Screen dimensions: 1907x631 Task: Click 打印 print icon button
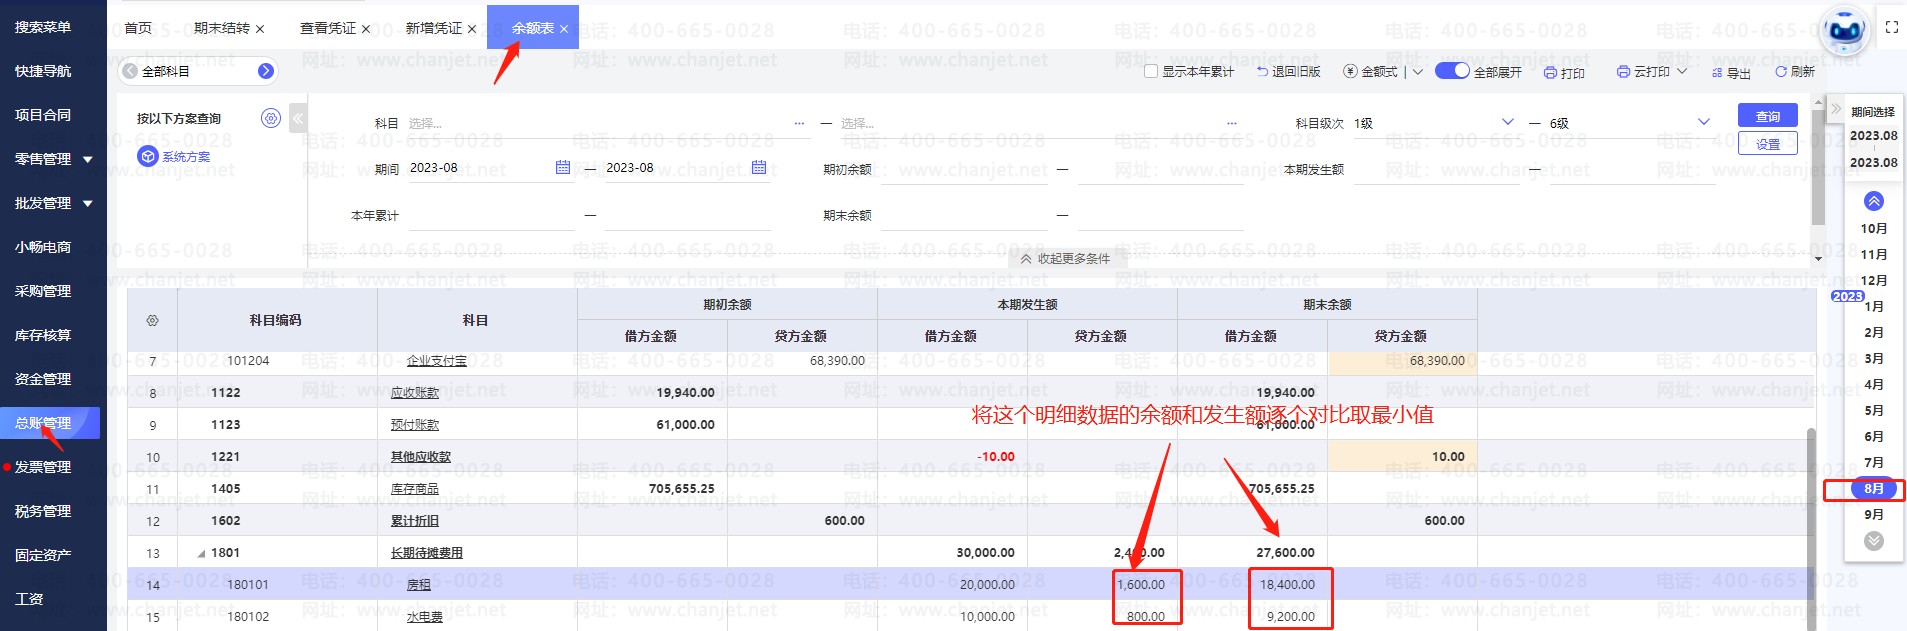click(1564, 73)
